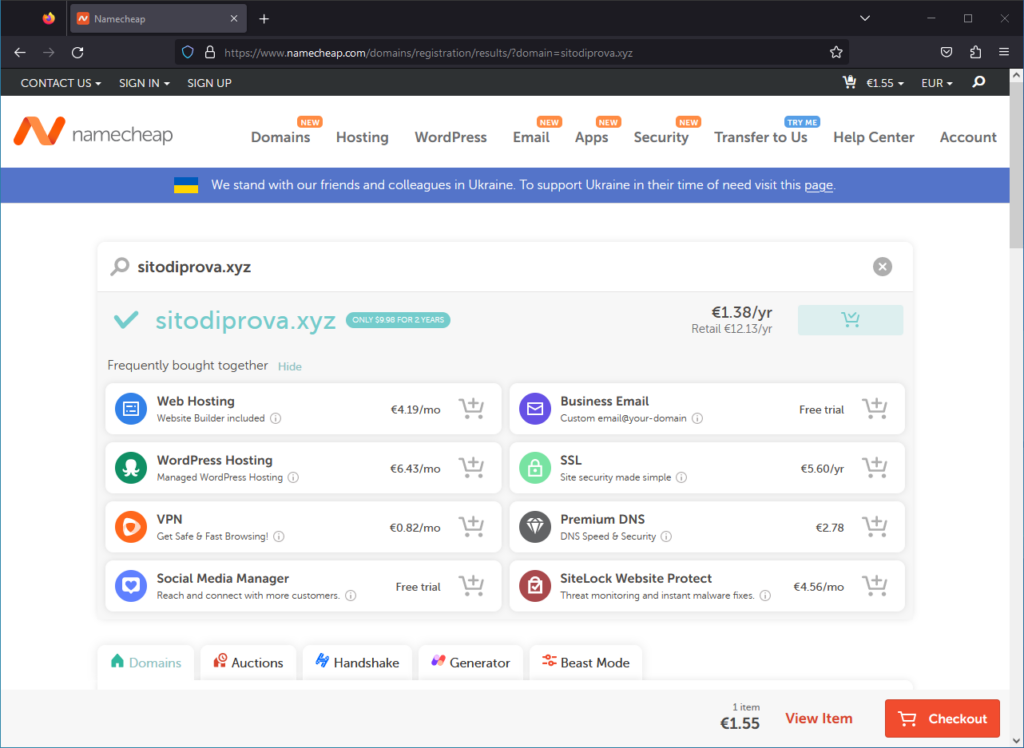Click the Managed WordPress Hosting info icon
The width and height of the screenshot is (1024, 748).
293,478
